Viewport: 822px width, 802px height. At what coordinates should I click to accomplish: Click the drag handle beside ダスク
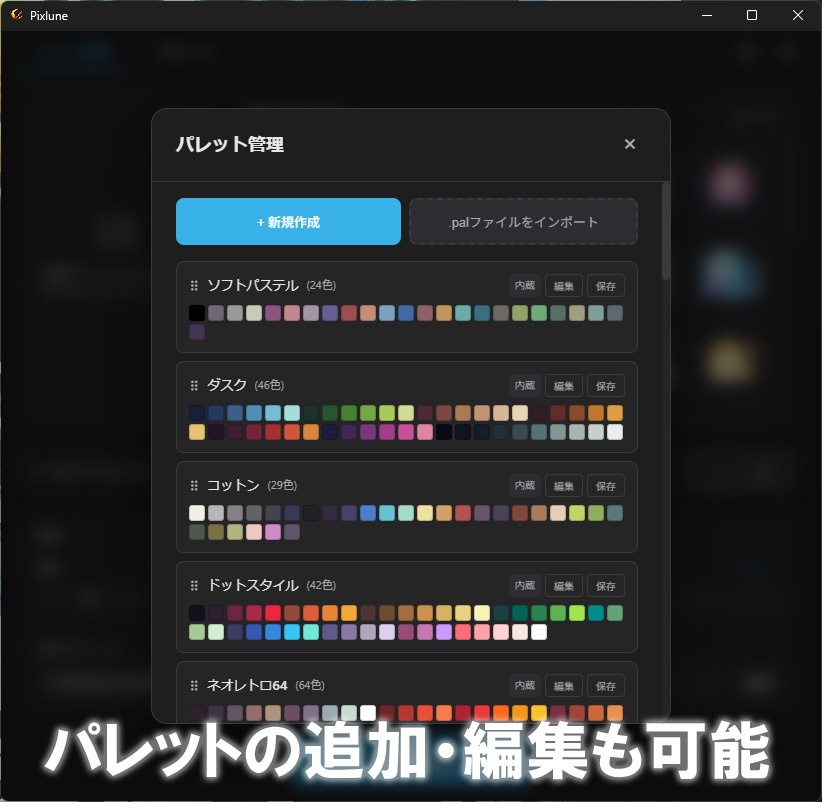tap(194, 385)
